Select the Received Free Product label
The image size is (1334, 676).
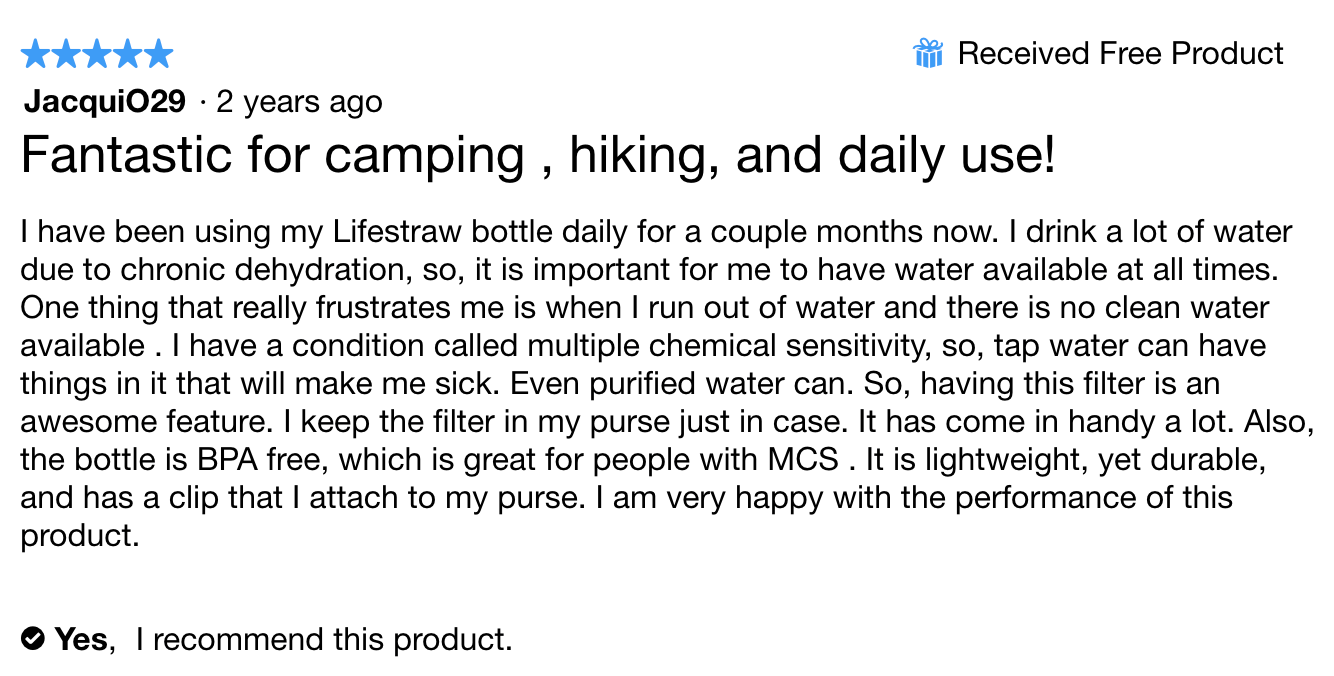coord(1120,53)
